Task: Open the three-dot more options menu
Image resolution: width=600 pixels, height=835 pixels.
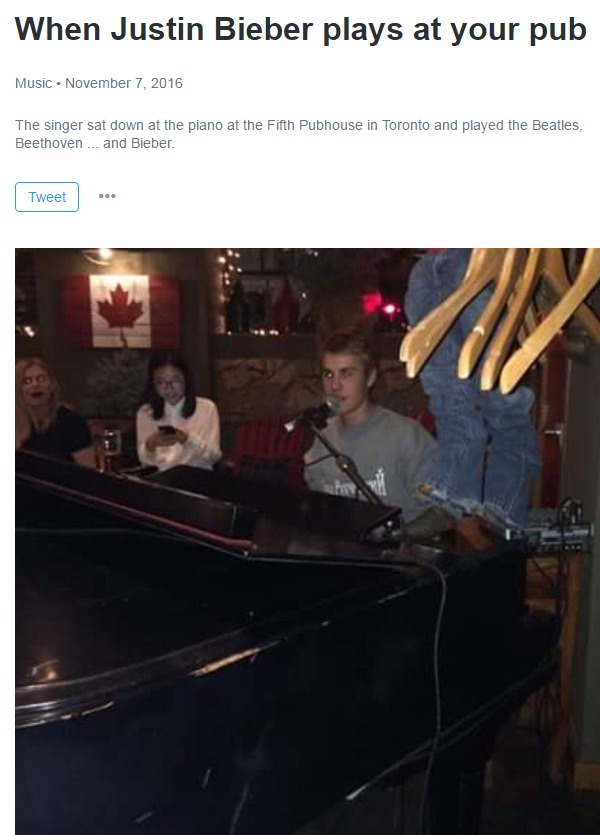Action: click(x=107, y=196)
